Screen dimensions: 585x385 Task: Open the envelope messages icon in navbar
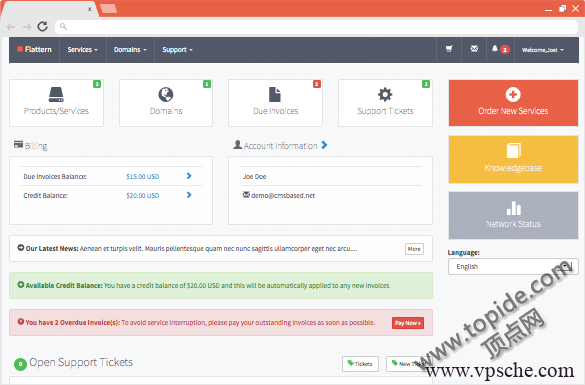tap(474, 49)
